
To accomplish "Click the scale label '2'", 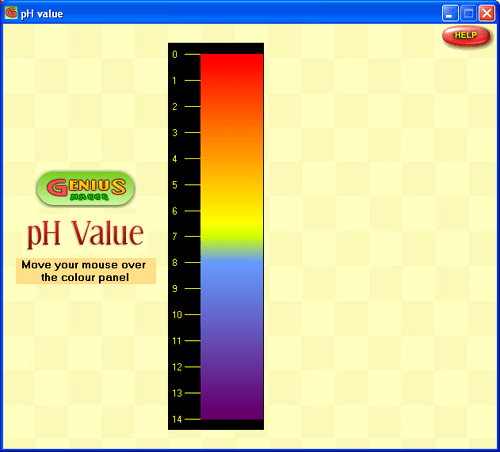I will click(175, 107).
